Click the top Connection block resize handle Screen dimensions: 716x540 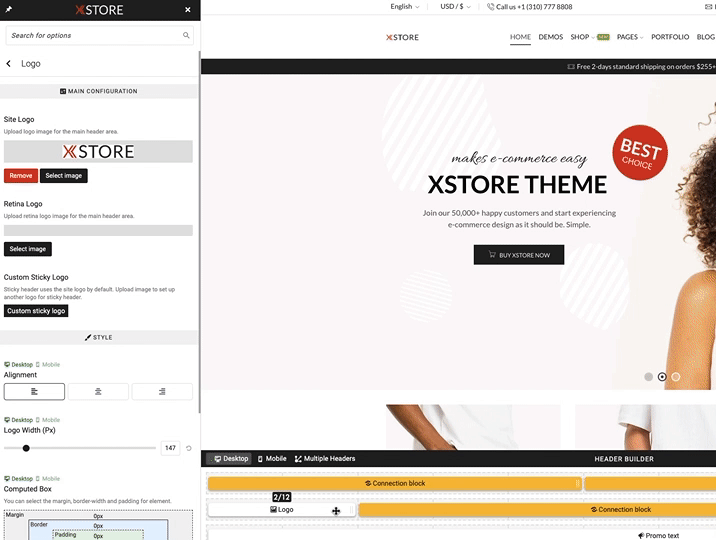(578, 483)
